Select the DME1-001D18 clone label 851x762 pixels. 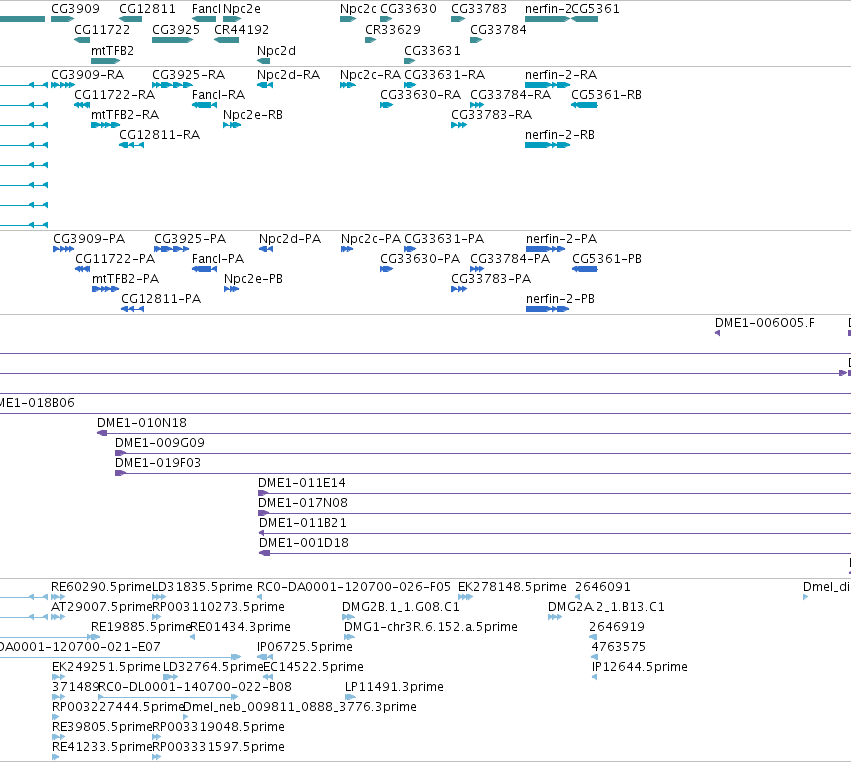(304, 543)
